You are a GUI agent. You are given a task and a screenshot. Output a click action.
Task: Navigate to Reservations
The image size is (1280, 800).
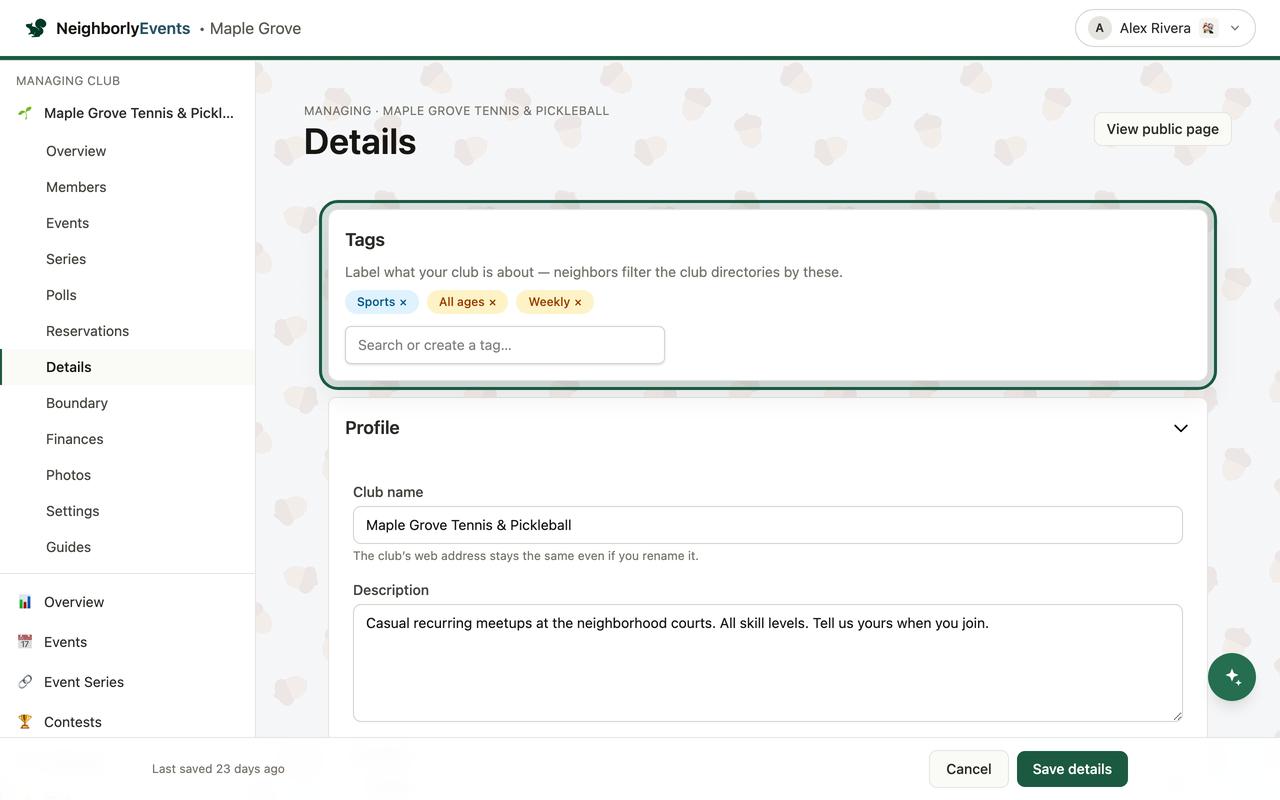click(87, 331)
